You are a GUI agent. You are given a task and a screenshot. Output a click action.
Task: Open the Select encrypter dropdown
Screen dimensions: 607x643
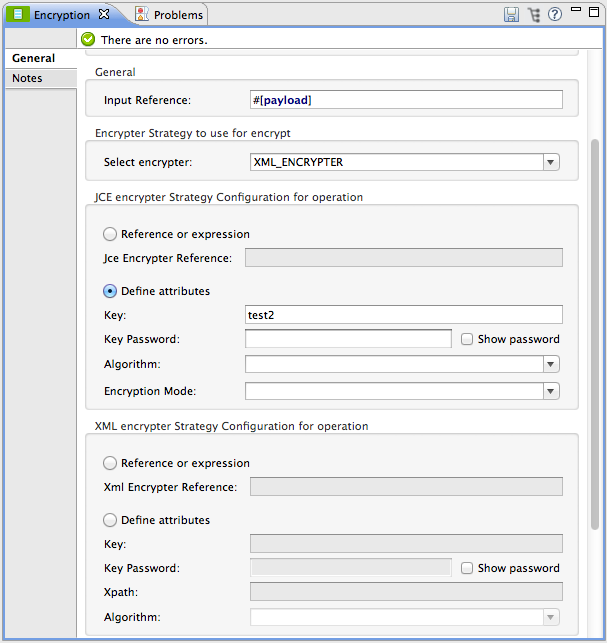[x=551, y=162]
